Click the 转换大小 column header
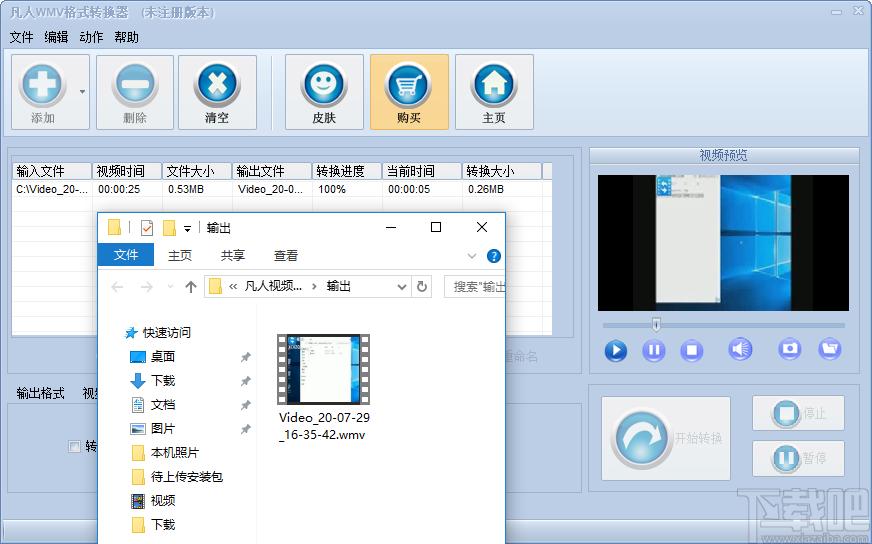 tap(502, 171)
